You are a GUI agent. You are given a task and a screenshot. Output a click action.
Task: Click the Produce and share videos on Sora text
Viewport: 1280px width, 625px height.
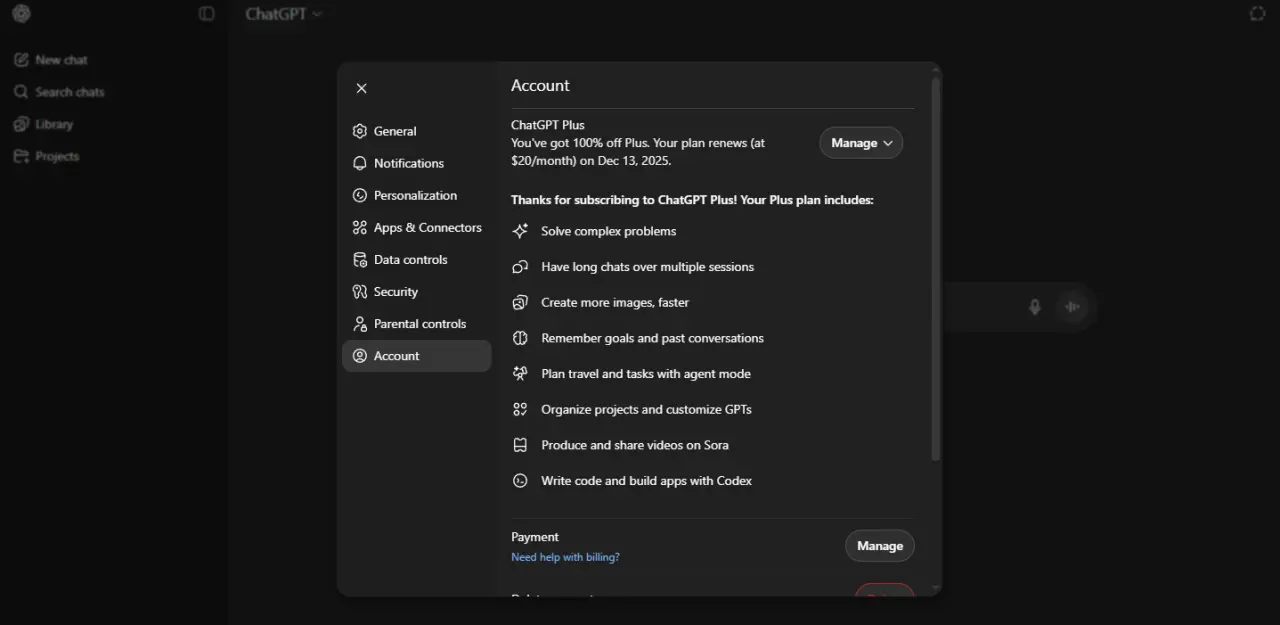(x=635, y=445)
